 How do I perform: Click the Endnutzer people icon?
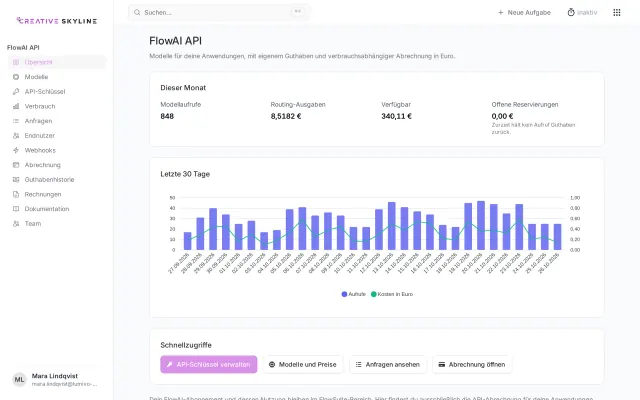pyautogui.click(x=16, y=136)
